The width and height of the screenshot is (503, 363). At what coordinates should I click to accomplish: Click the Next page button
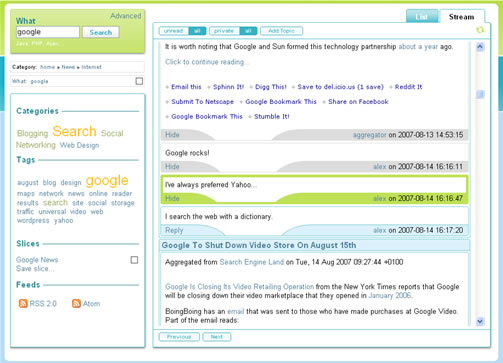coord(217,337)
